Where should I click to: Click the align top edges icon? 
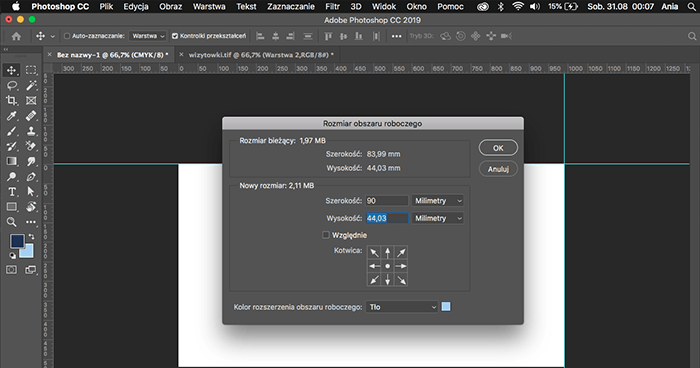point(328,36)
